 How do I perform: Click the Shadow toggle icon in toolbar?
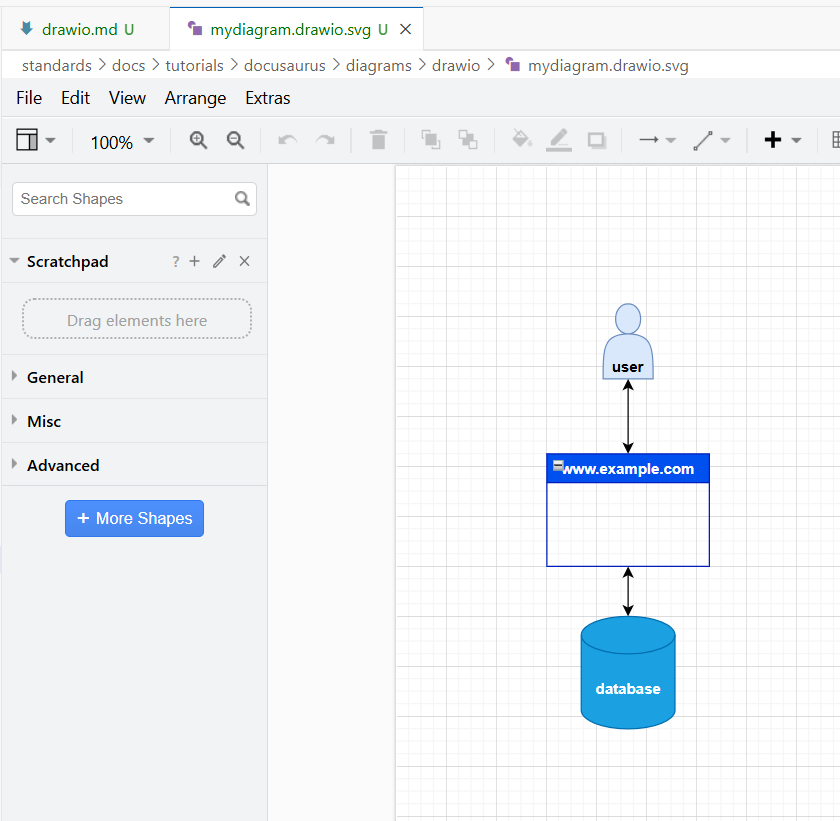597,140
